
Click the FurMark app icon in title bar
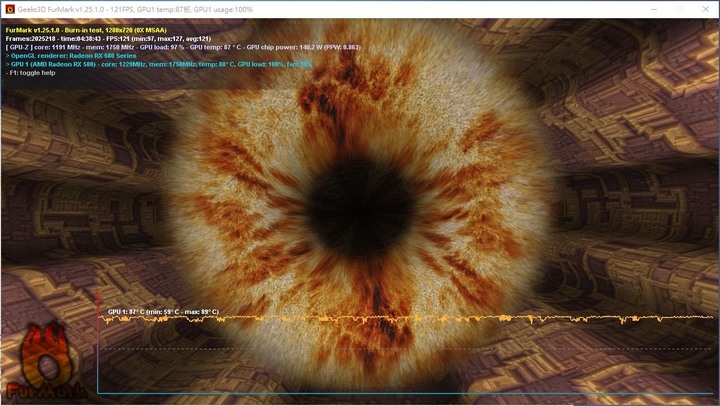coord(10,9)
